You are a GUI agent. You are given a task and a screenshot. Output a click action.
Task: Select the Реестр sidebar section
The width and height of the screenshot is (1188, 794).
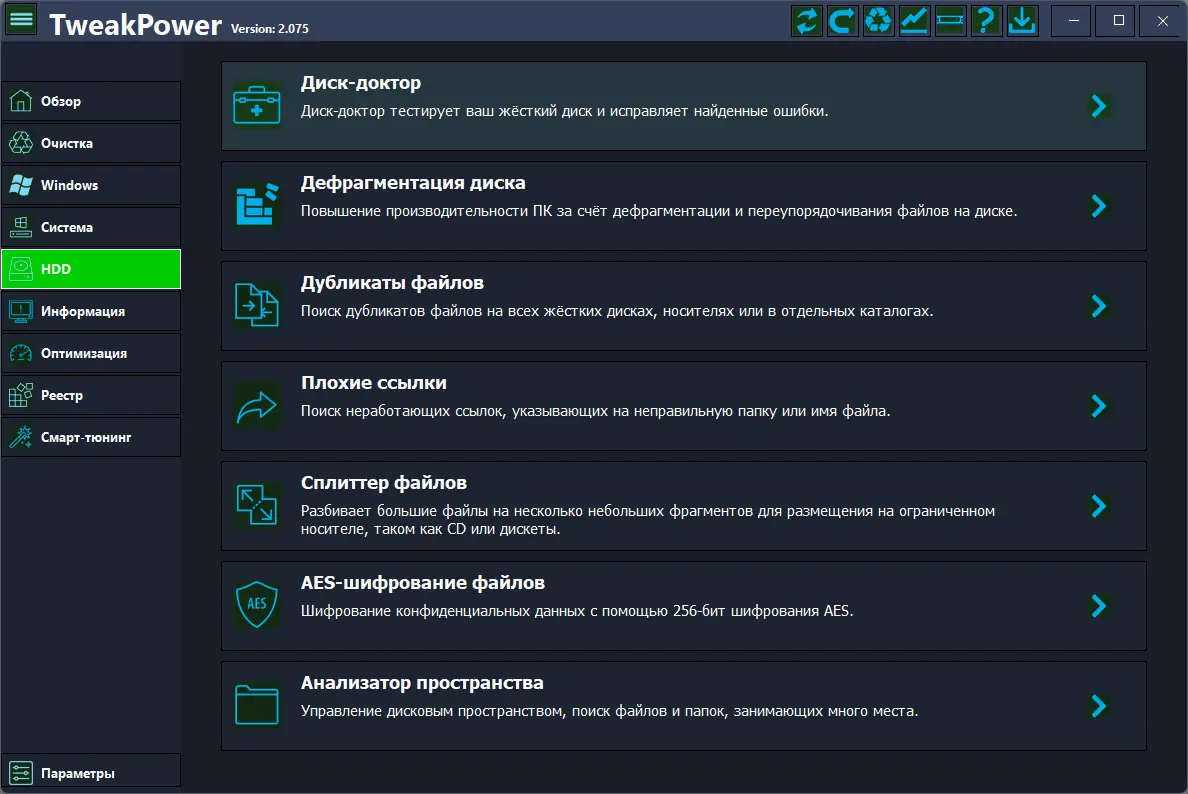tap(91, 395)
